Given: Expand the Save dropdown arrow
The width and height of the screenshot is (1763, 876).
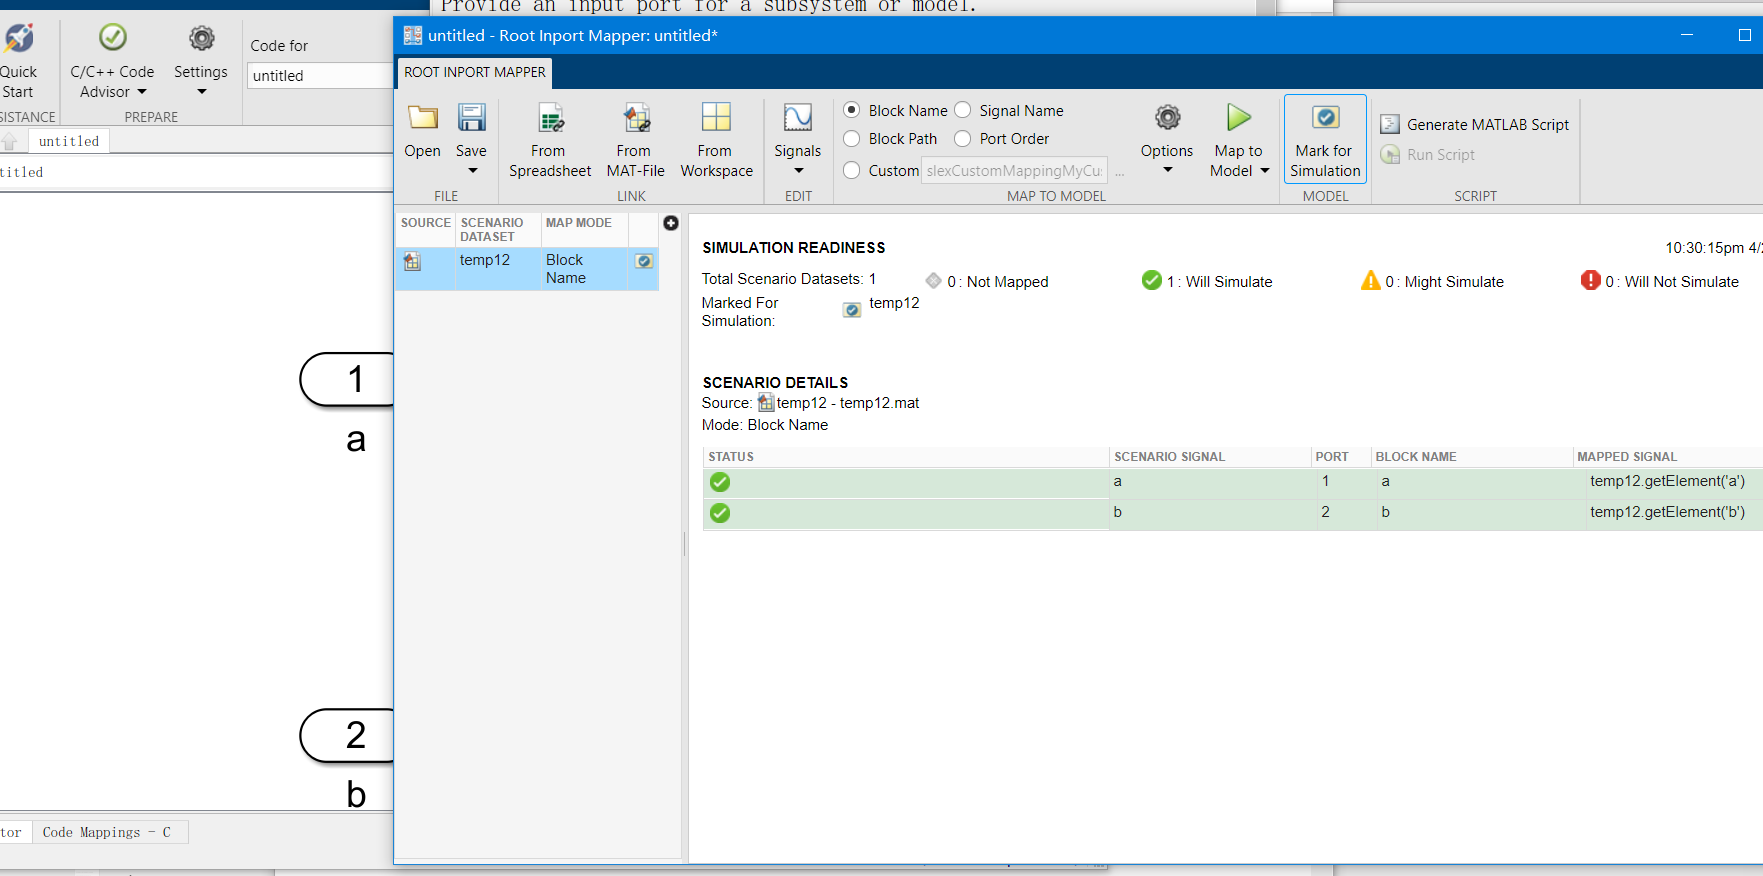Looking at the screenshot, I should click(x=473, y=171).
